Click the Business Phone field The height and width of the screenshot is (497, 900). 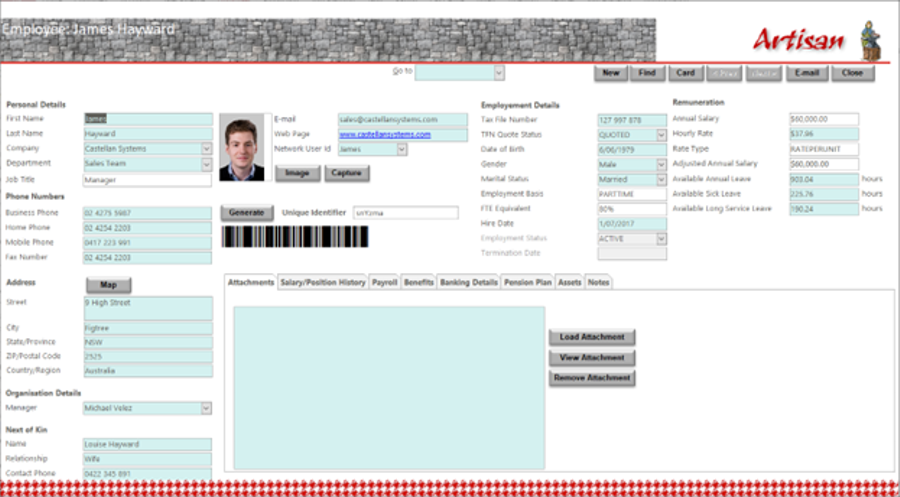(147, 213)
